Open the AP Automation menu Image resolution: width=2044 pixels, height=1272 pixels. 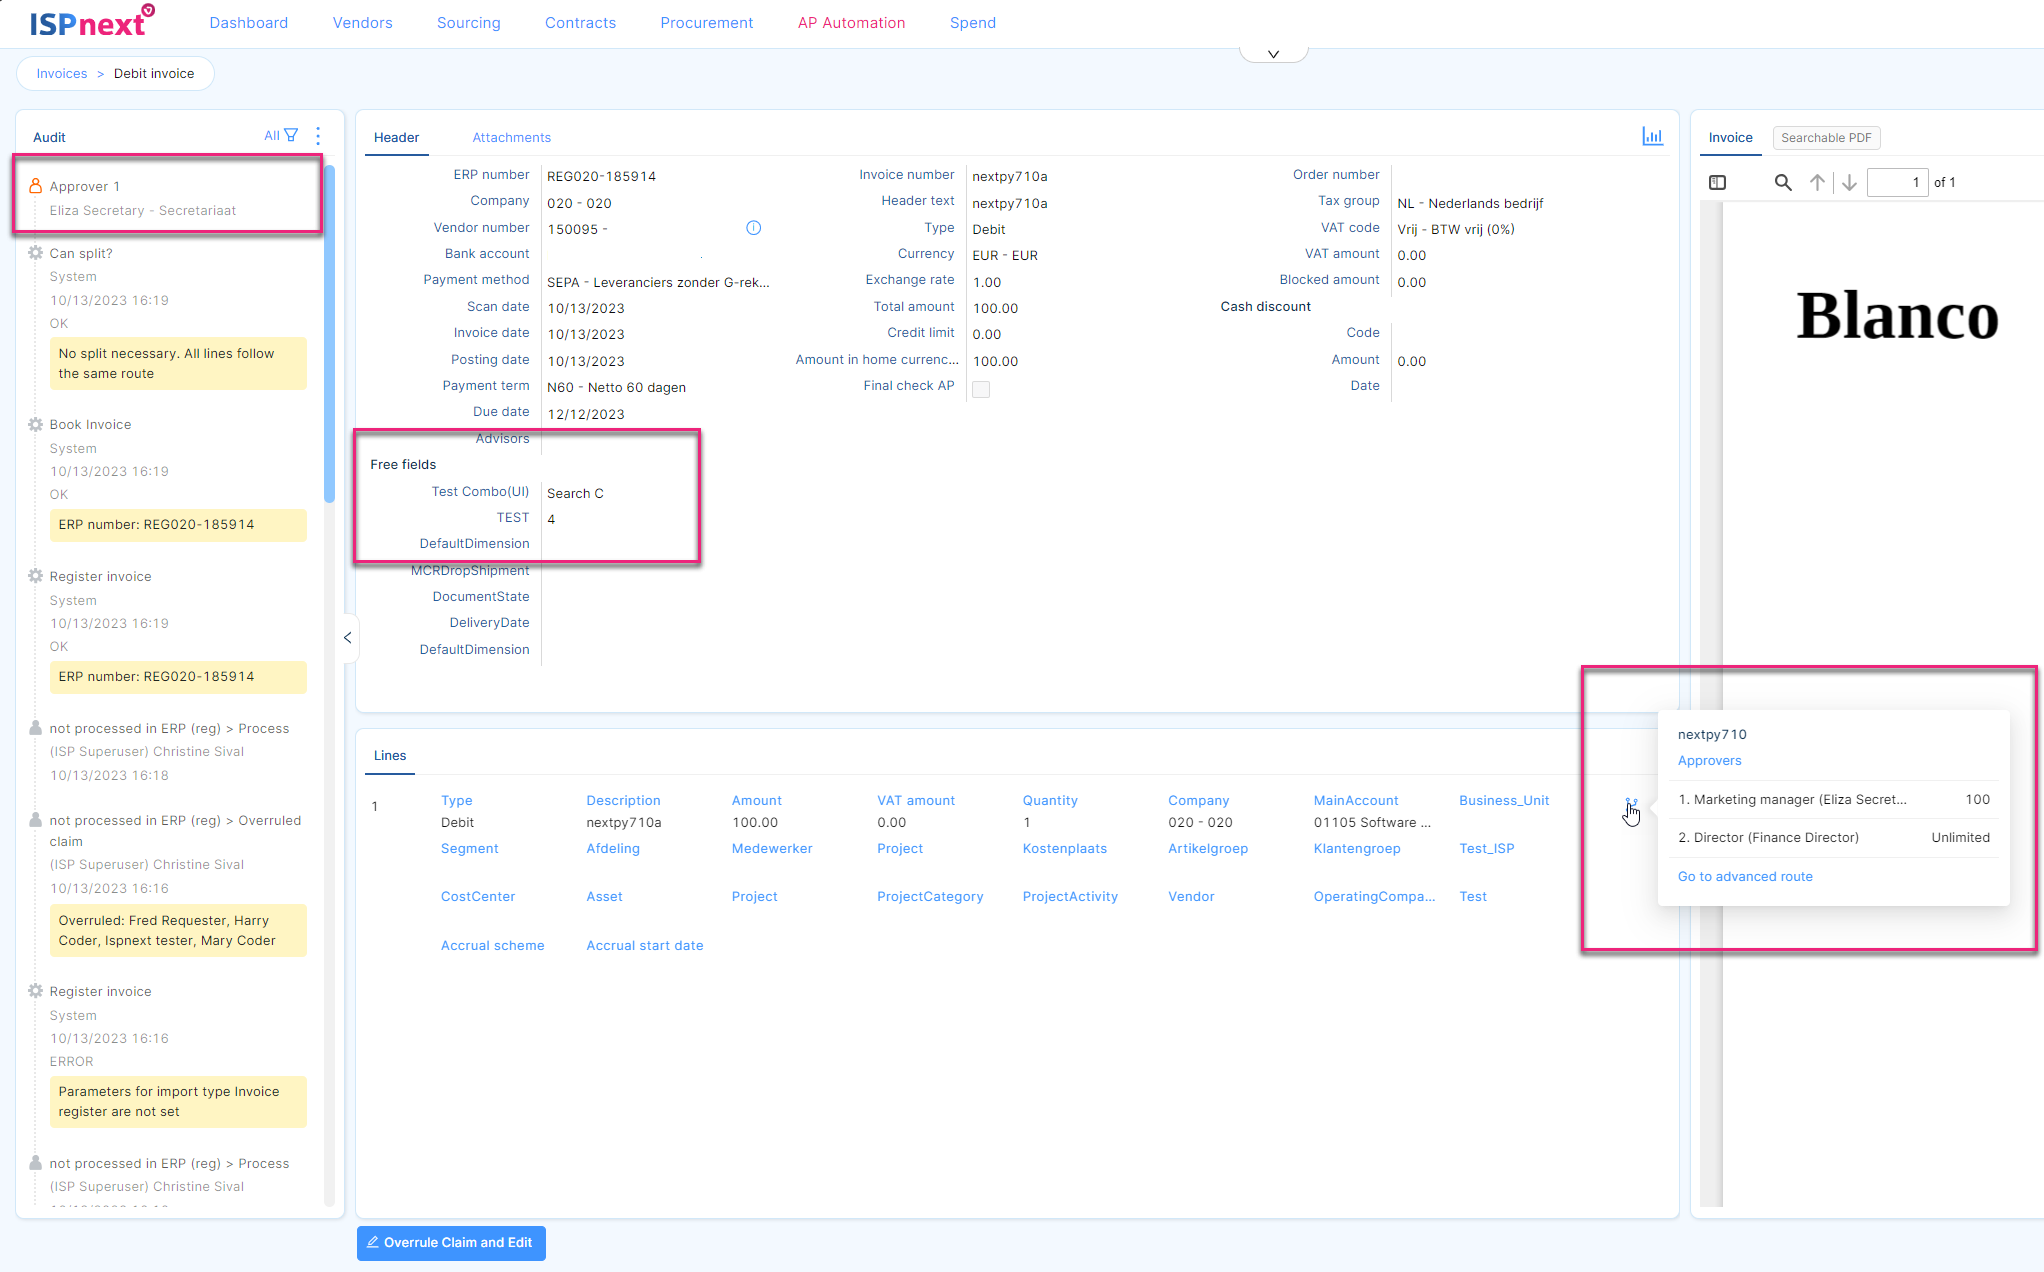(851, 22)
